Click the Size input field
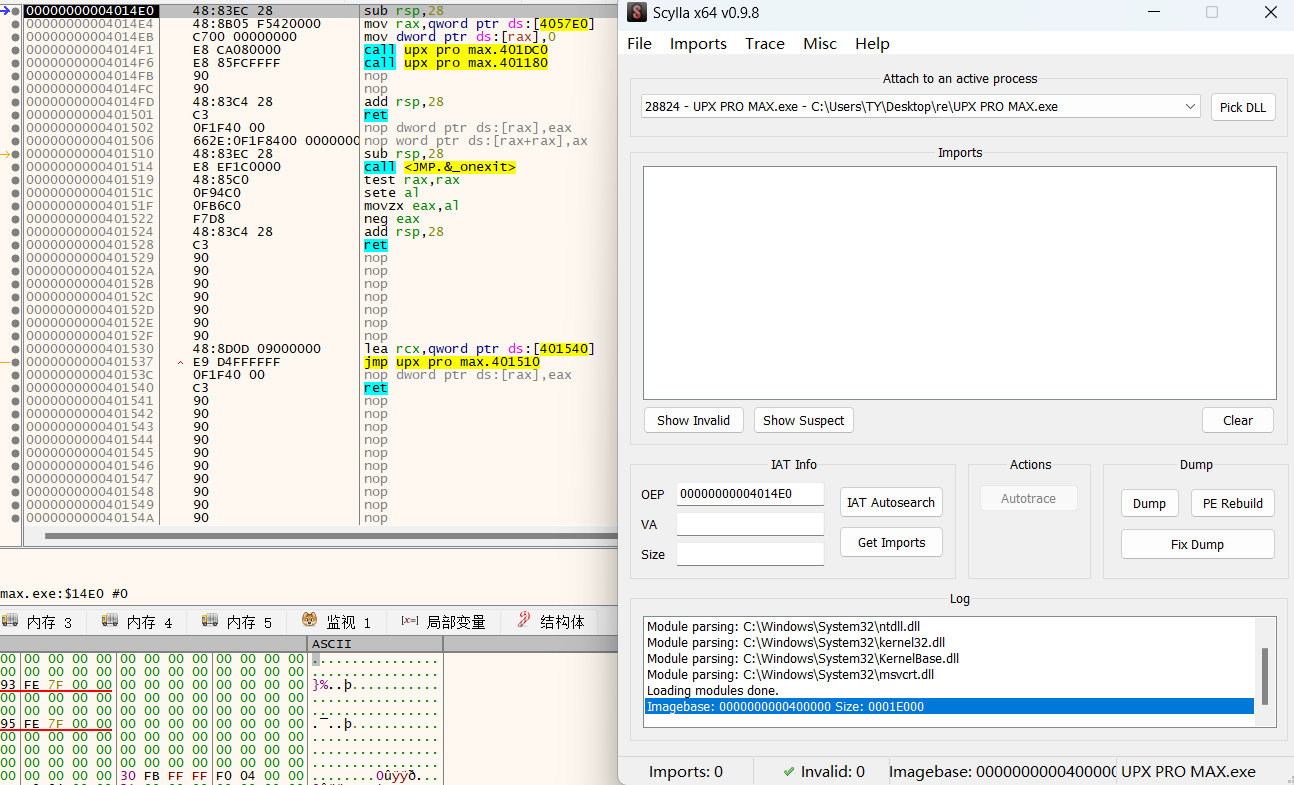The height and width of the screenshot is (785, 1294). (750, 554)
